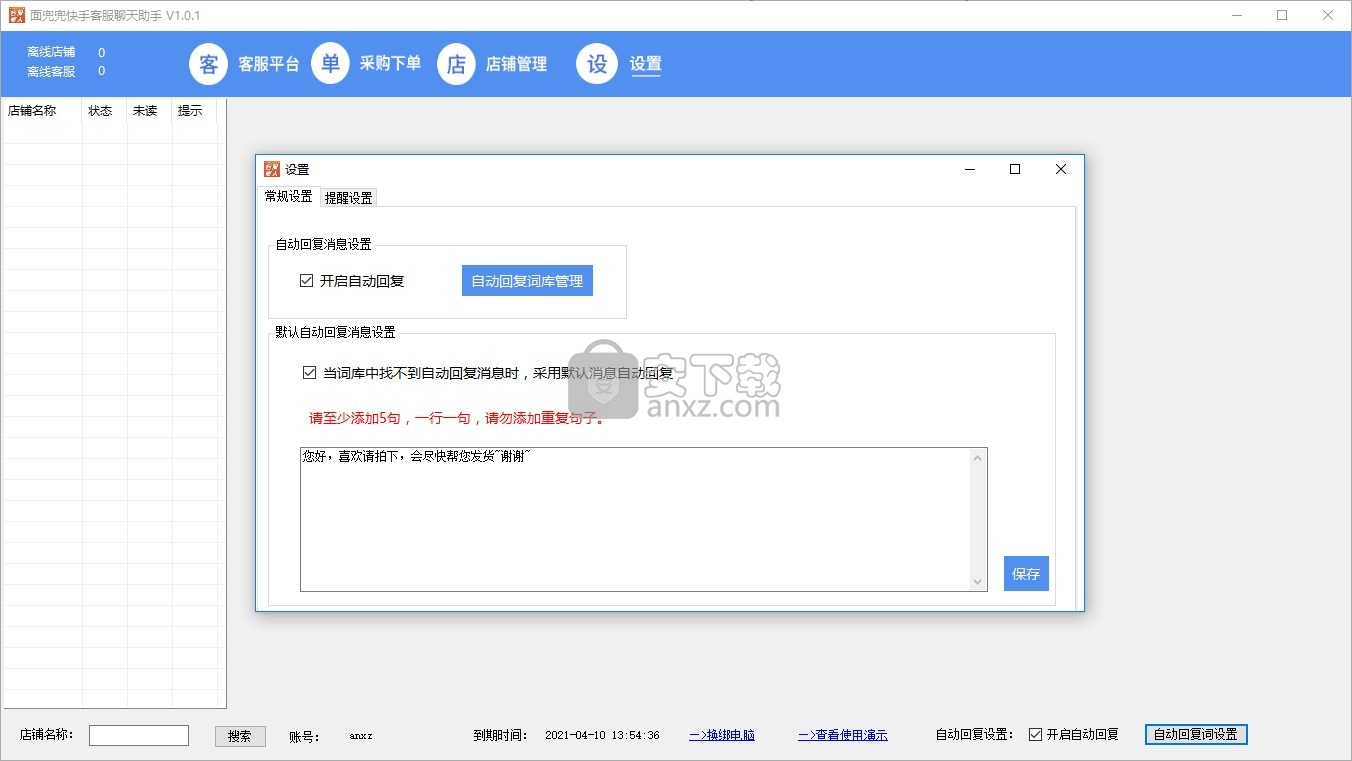Open the 客服平台 circular icon
The image size is (1352, 761).
(209, 64)
